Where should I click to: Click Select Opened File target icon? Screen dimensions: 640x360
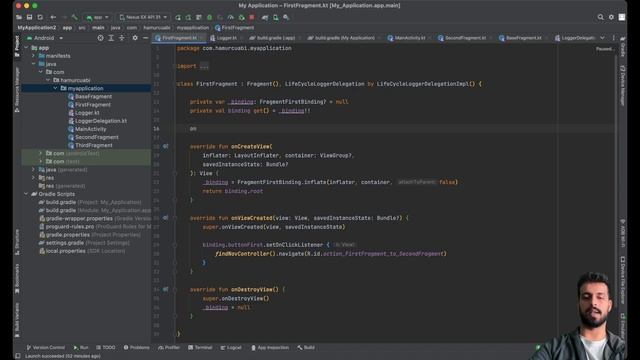tap(100, 38)
